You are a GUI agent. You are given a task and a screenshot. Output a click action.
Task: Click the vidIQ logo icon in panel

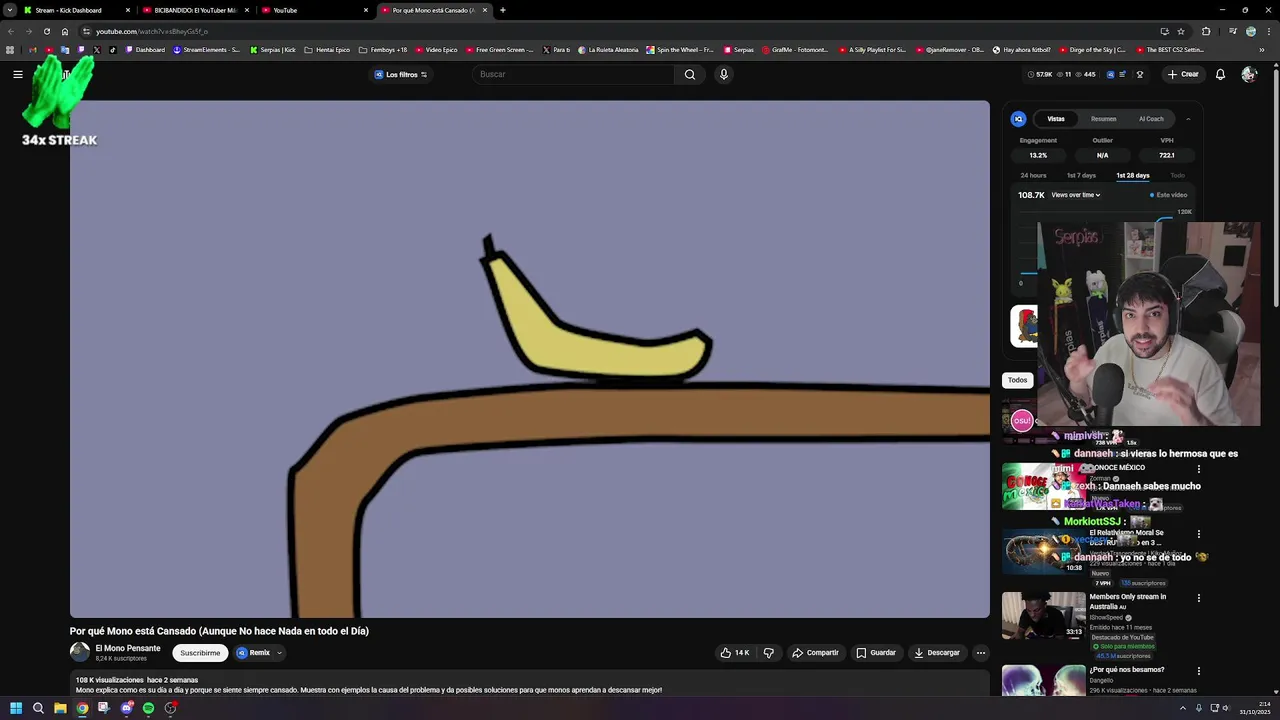1019,119
